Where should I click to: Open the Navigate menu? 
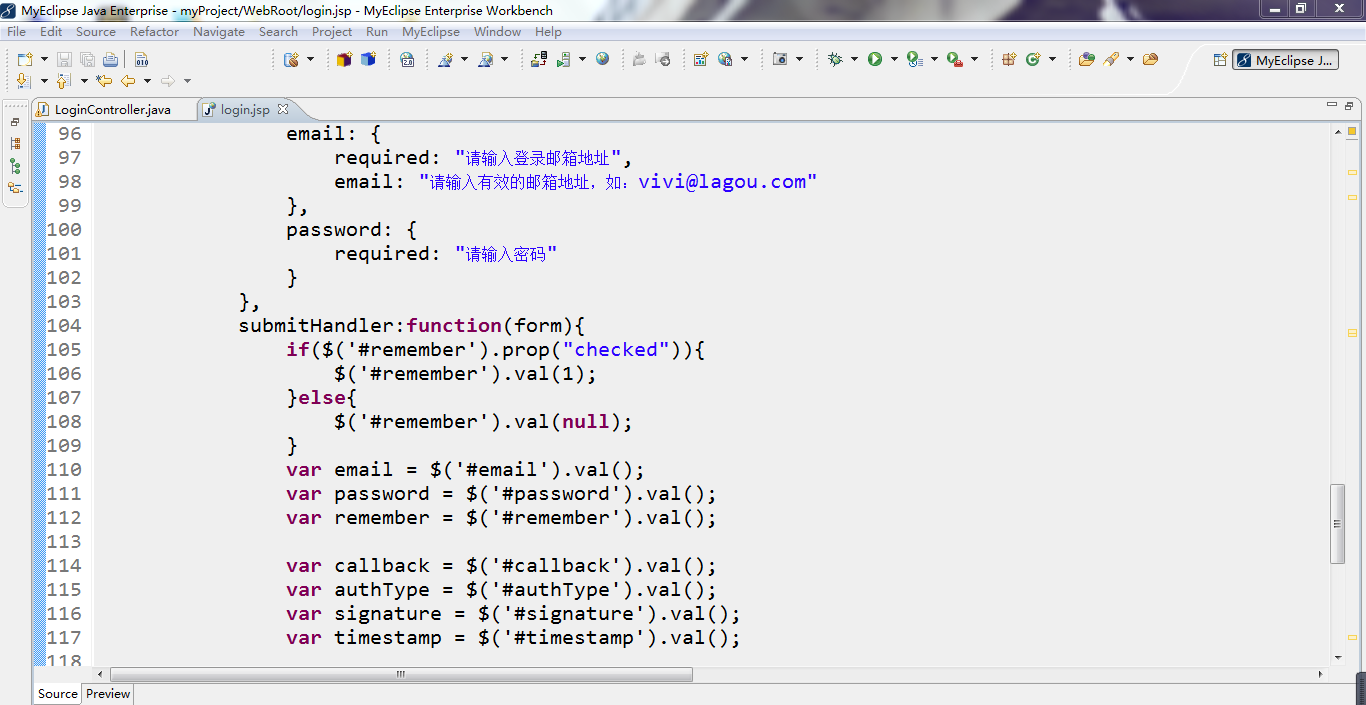219,32
